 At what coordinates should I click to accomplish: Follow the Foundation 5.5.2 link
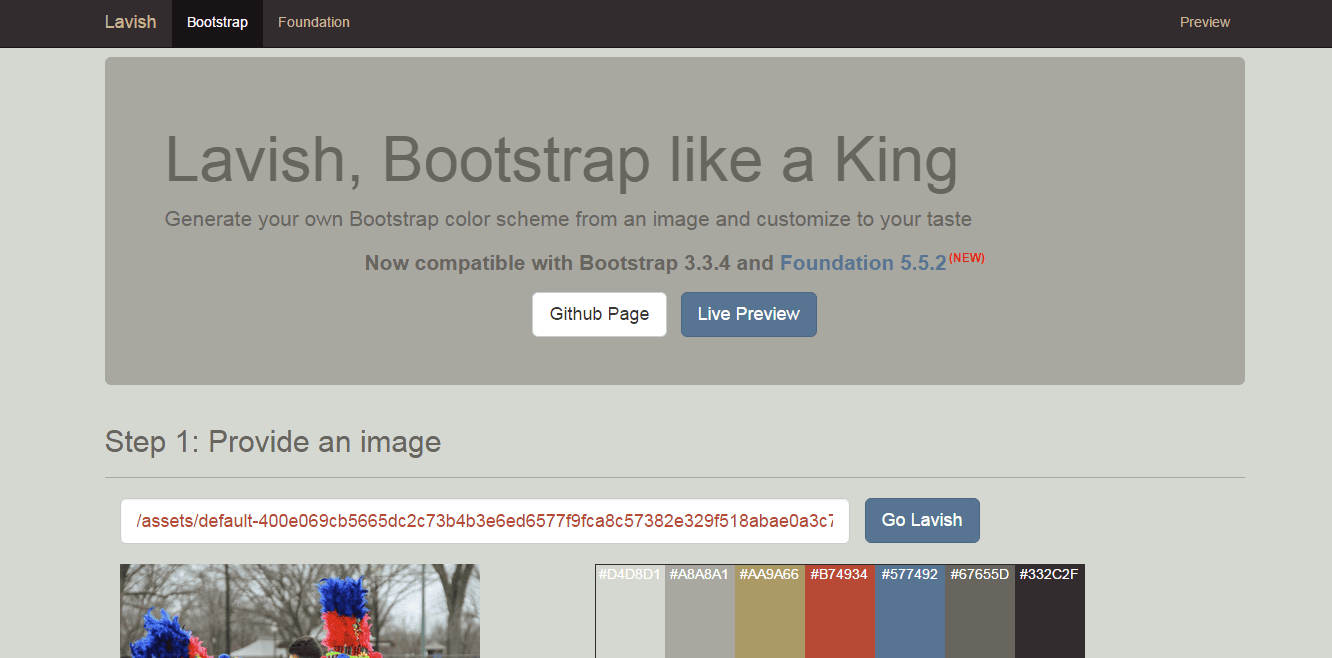(x=863, y=263)
